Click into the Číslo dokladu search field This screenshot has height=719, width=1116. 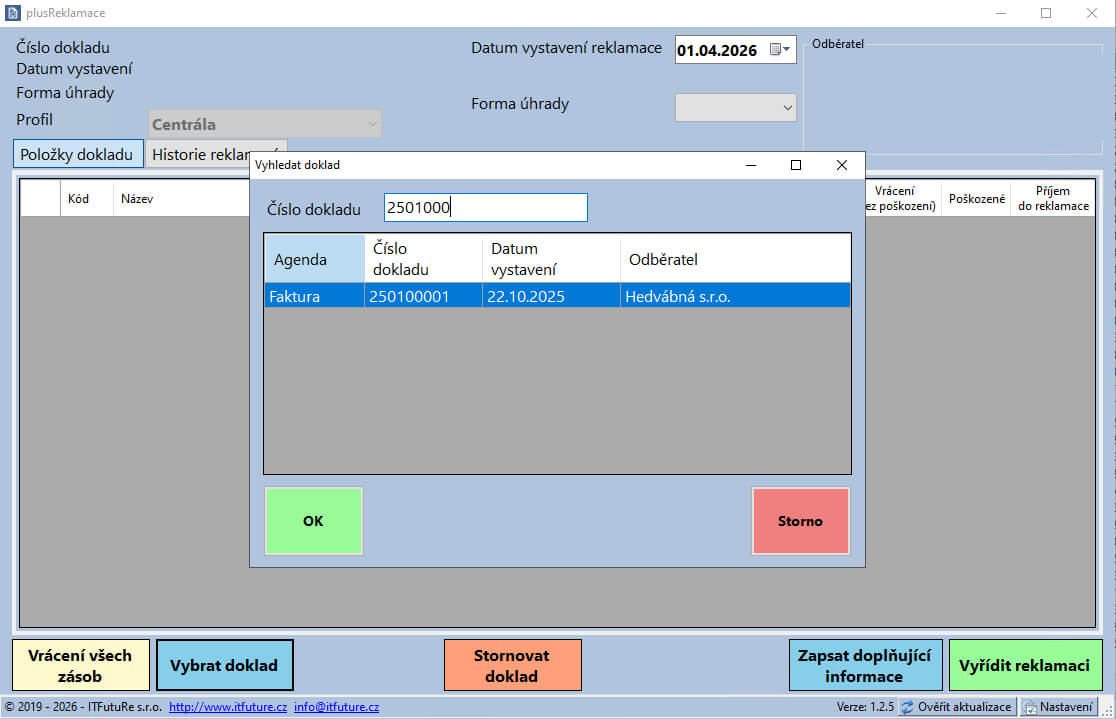pyautogui.click(x=485, y=208)
